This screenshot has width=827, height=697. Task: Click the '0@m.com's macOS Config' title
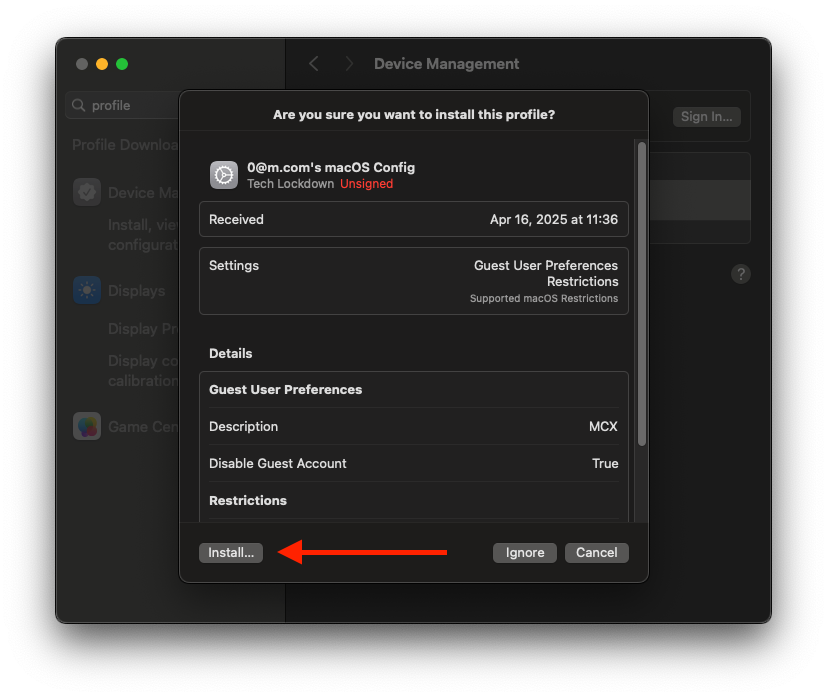[331, 167]
